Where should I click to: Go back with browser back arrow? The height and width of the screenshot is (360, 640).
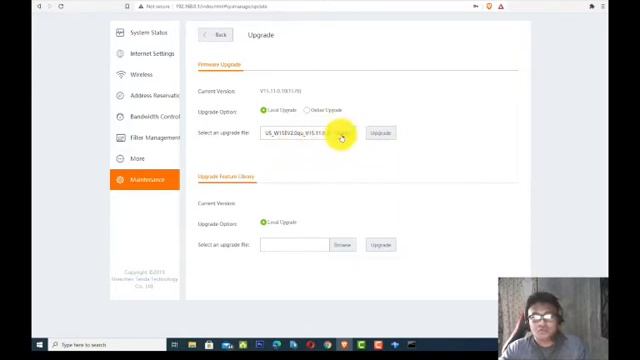click(39, 7)
